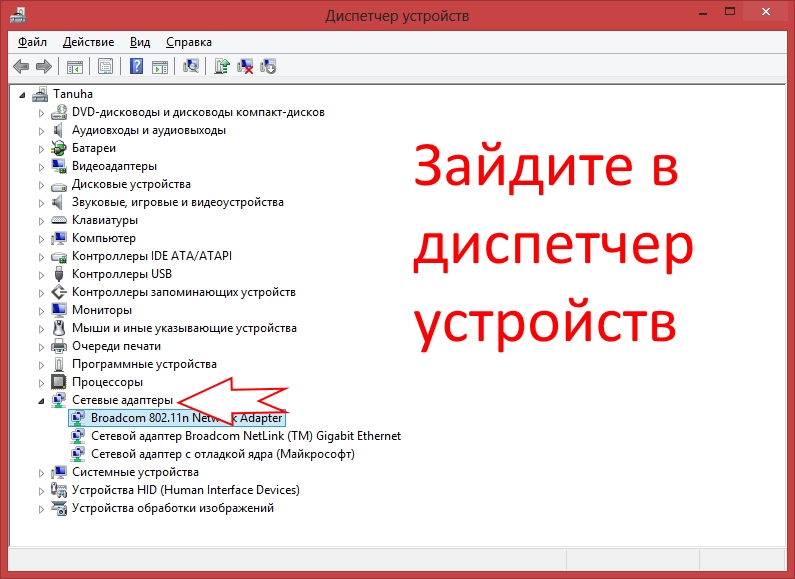Click the Uninstall device red X icon
The width and height of the screenshot is (795, 579).
pos(245,66)
